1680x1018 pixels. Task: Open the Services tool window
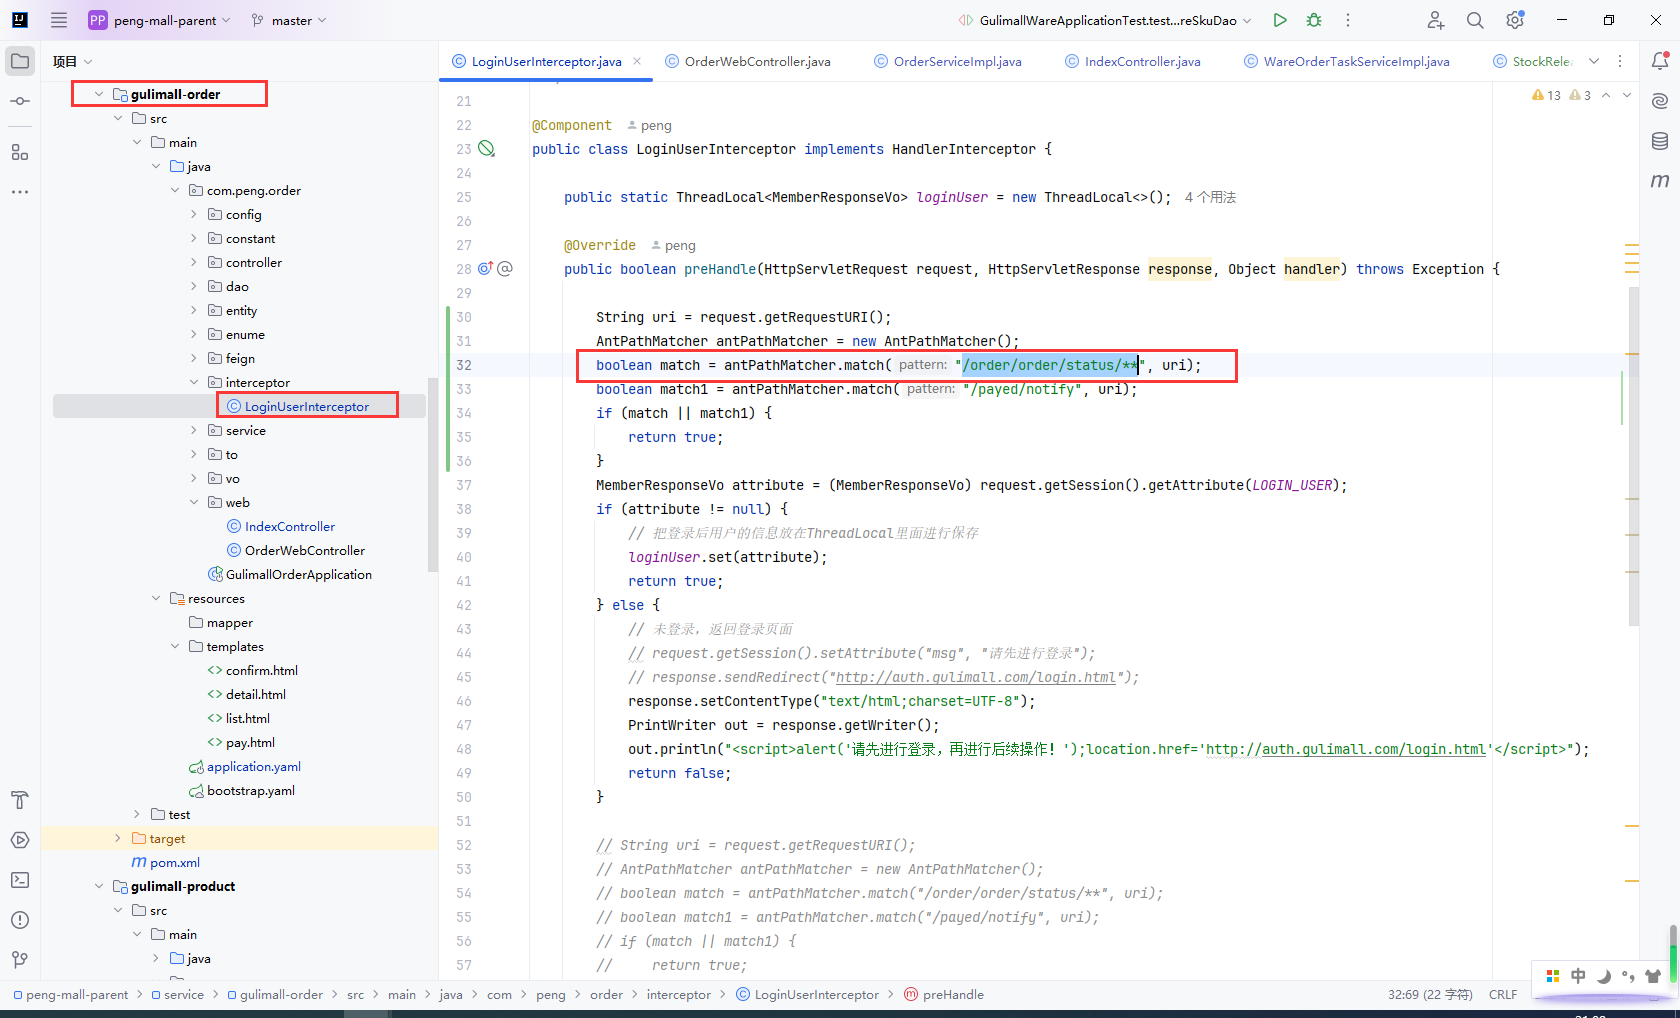20,840
